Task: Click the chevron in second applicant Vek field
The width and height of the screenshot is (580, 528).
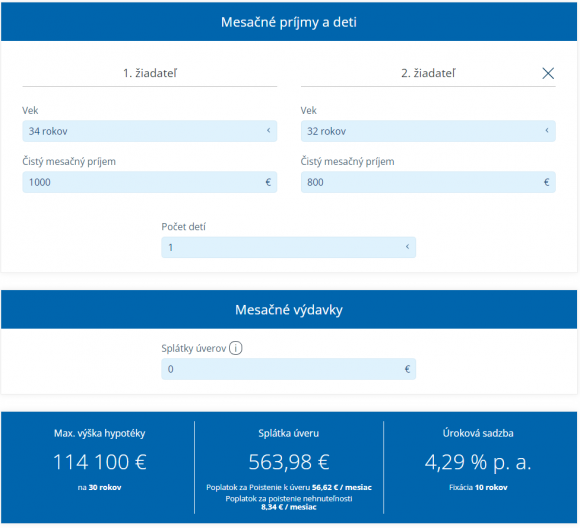Action: (547, 131)
